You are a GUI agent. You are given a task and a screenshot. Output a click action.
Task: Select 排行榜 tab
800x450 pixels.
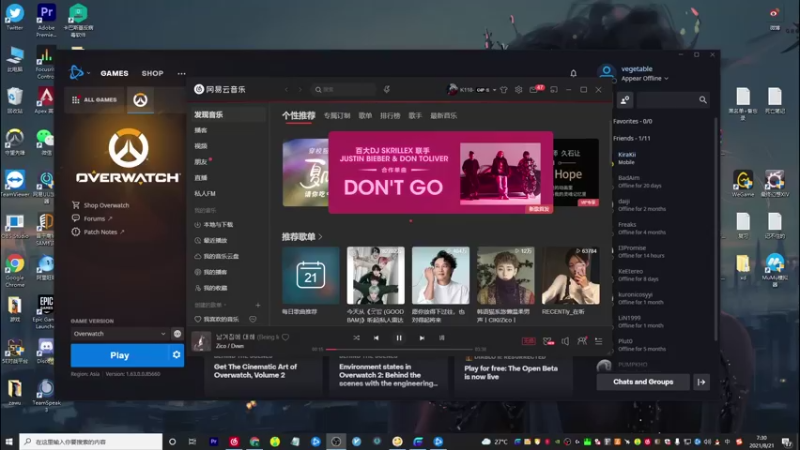point(390,116)
